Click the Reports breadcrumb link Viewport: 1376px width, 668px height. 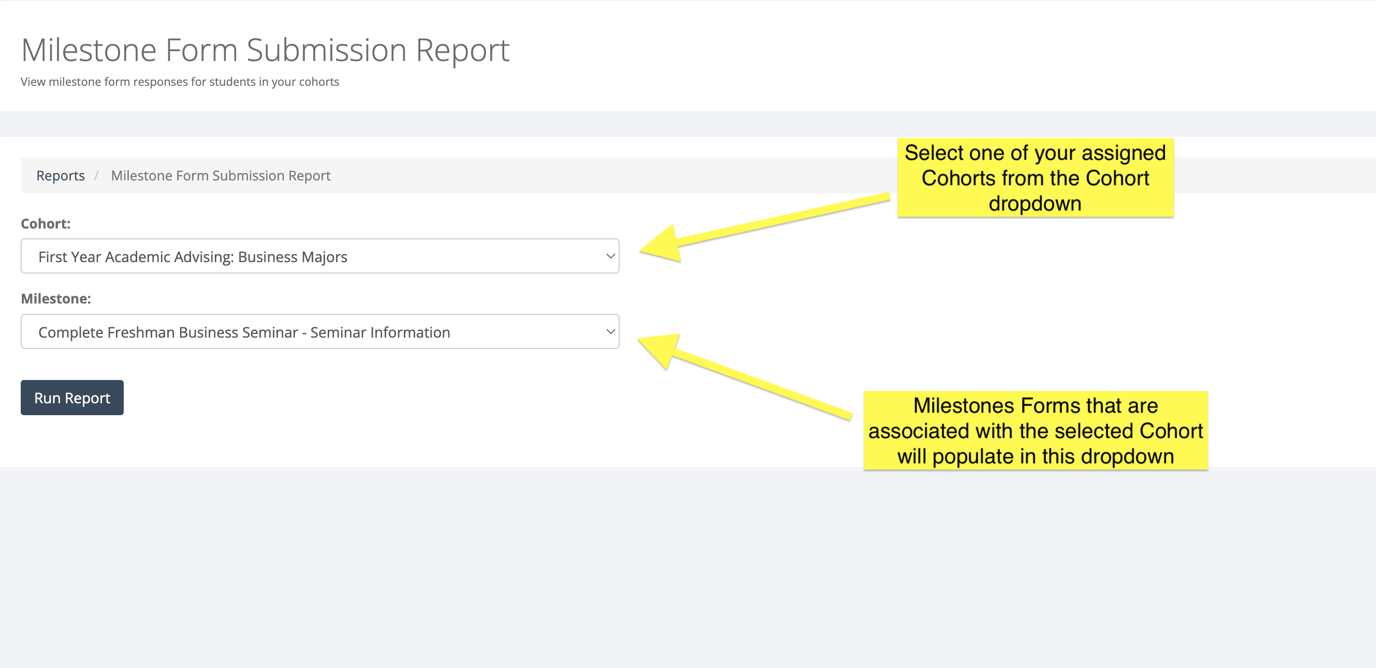point(60,175)
